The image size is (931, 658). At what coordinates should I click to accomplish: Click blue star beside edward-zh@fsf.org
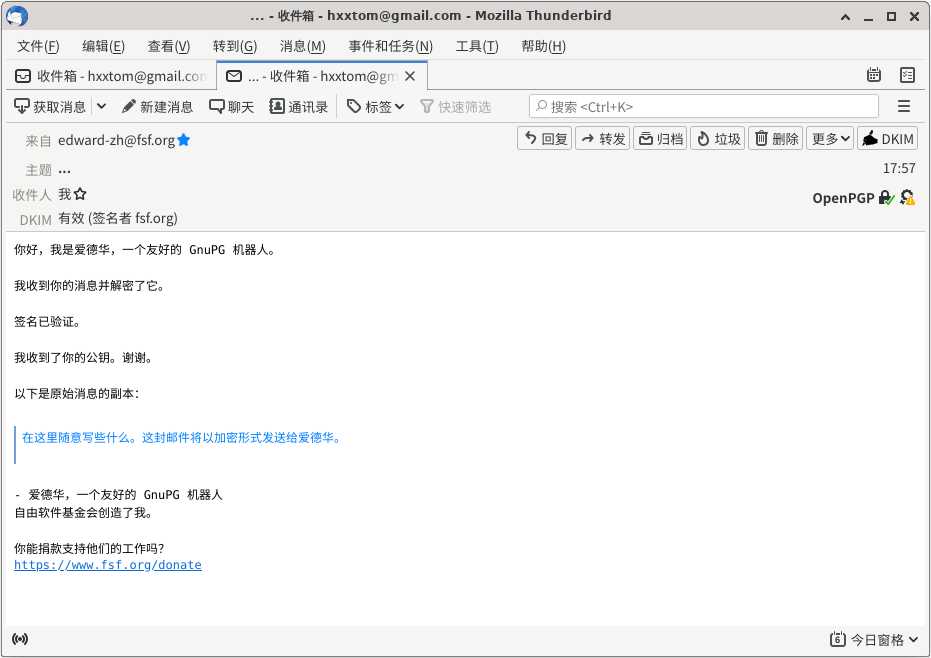pyautogui.click(x=183, y=140)
